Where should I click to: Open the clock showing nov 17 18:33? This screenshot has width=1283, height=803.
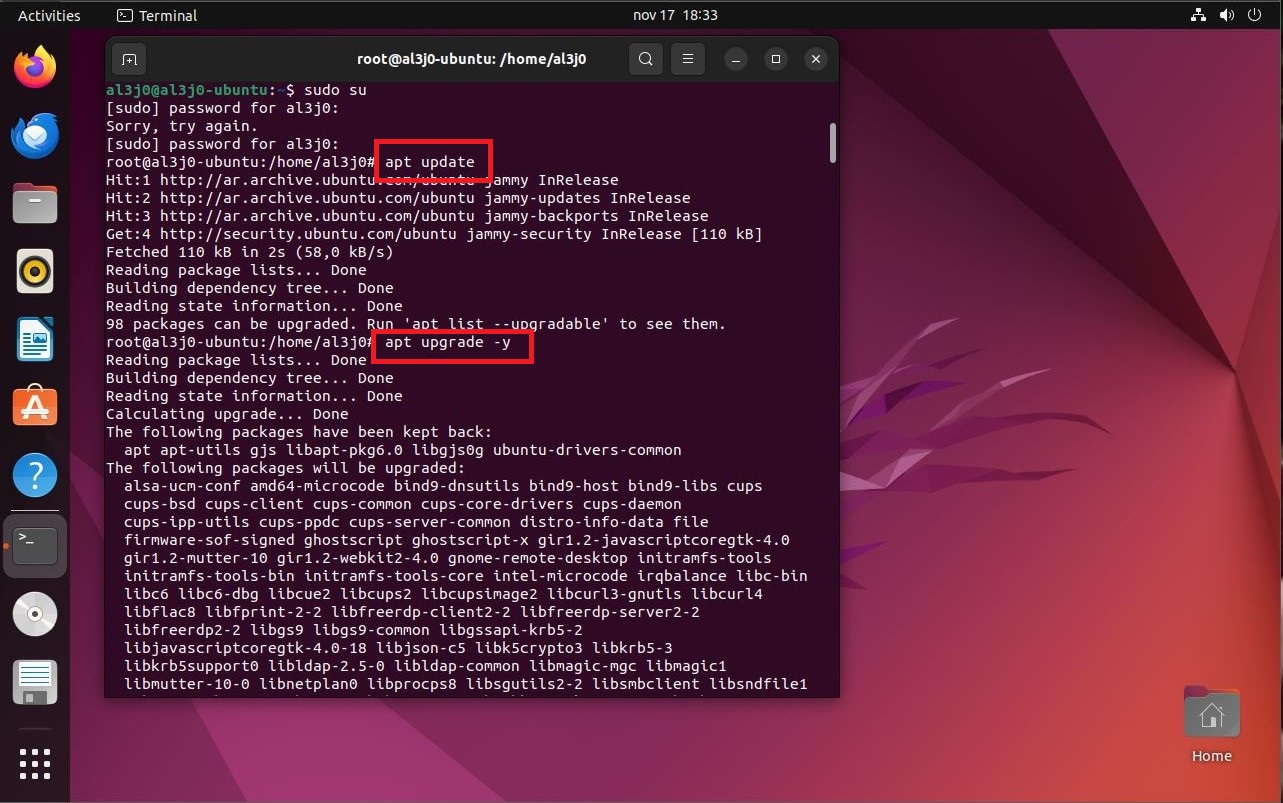[x=675, y=15]
